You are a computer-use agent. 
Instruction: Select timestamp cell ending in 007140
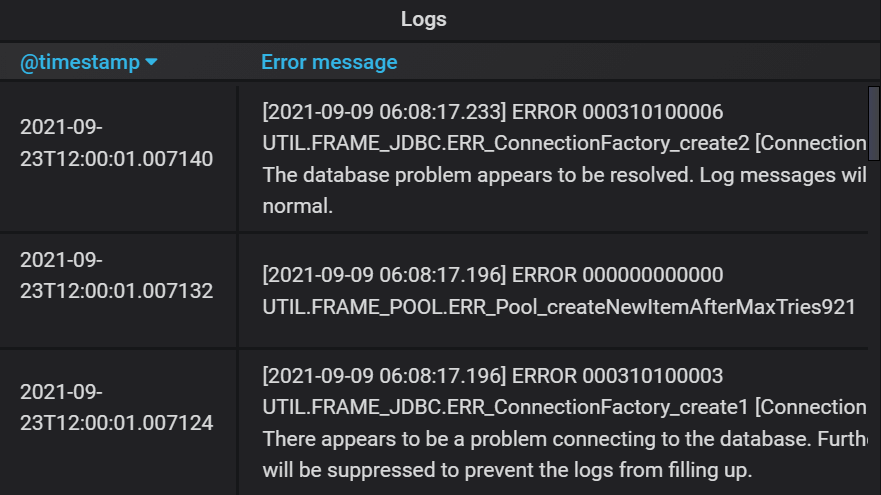point(117,143)
